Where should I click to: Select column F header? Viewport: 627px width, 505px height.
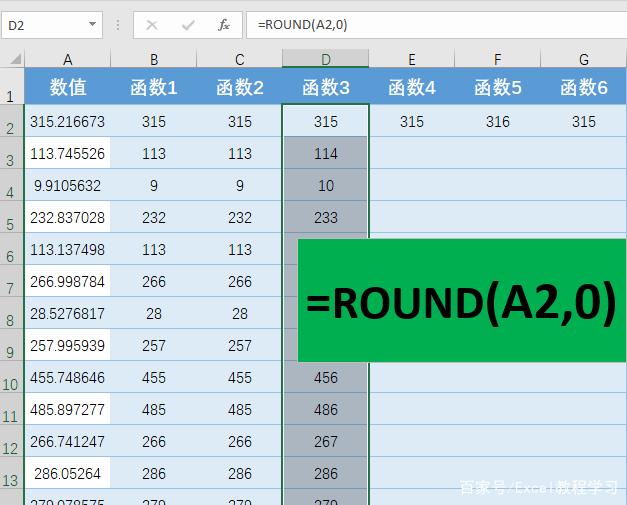click(x=497, y=59)
